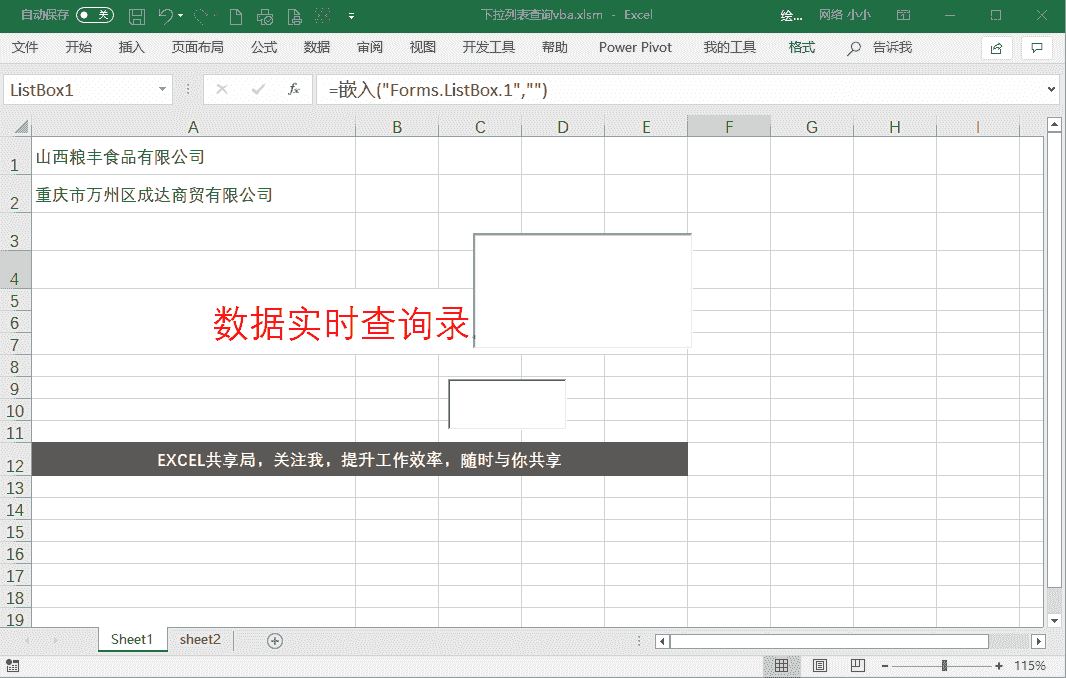This screenshot has width=1066, height=678.
Task: Toggle the 自动保存 AutoSave switch
Action: point(95,15)
